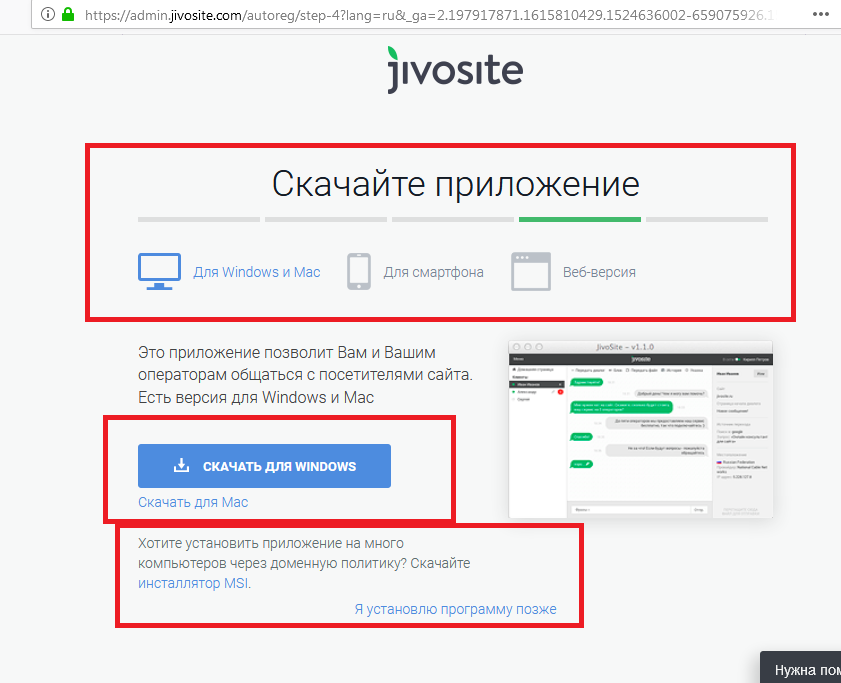841x683 pixels.
Task: Click the green padlock security icon
Action: pos(68,14)
